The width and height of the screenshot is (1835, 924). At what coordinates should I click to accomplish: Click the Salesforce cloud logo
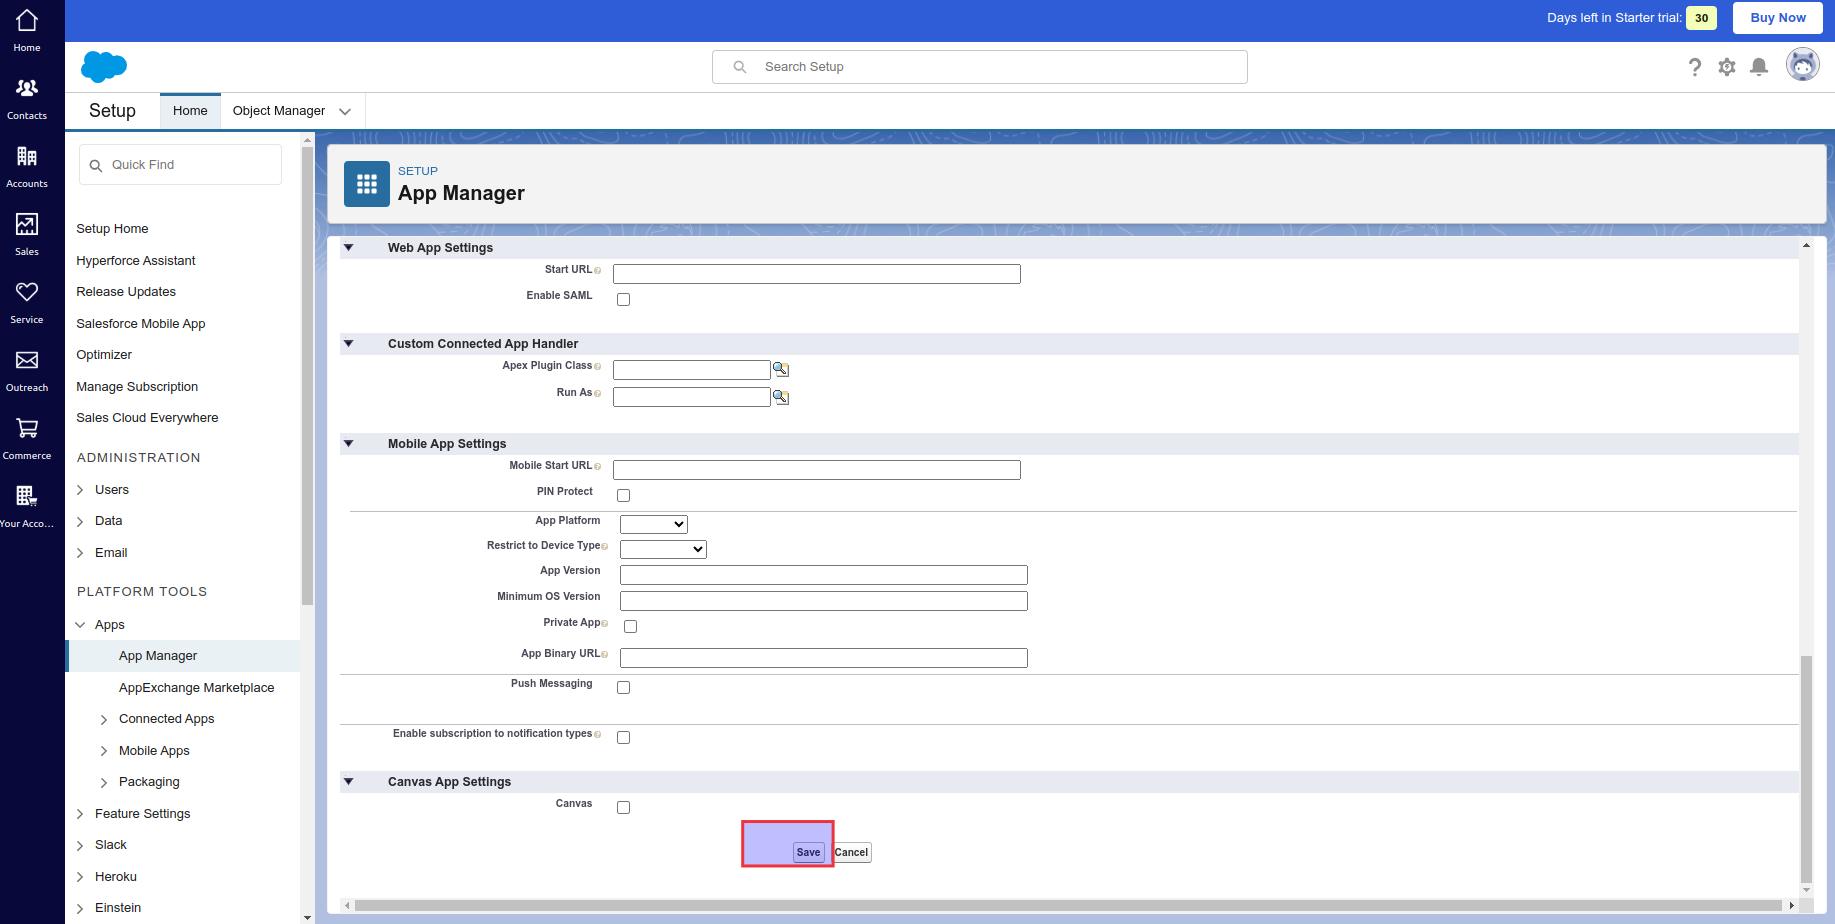click(x=104, y=67)
